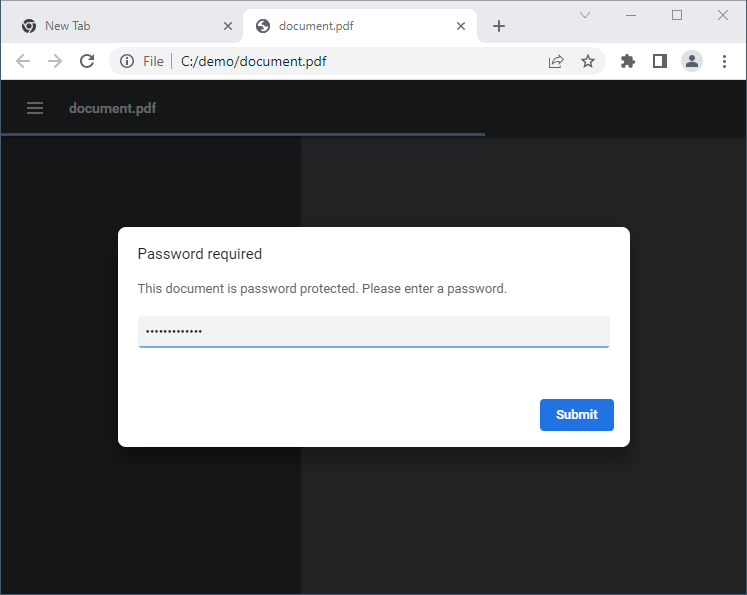Open the Chrome three-dot menu
747x595 pixels.
click(x=724, y=61)
